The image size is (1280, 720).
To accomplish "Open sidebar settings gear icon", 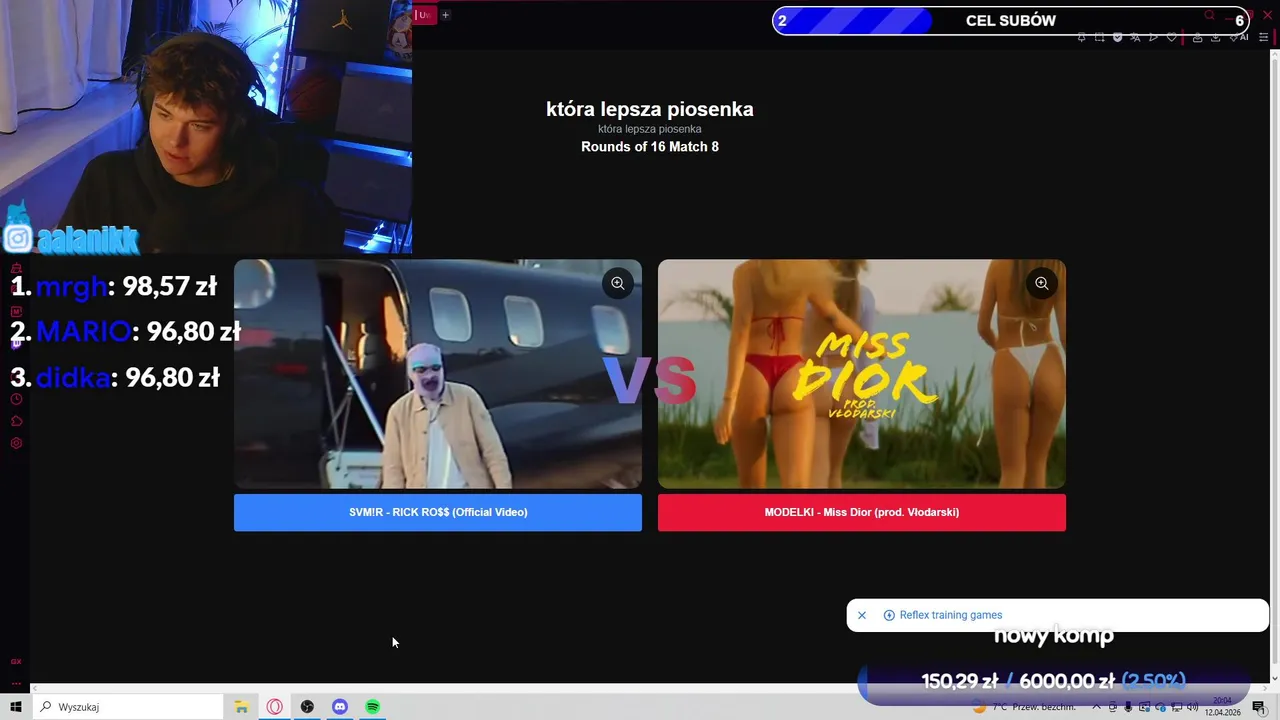I will pos(16,443).
